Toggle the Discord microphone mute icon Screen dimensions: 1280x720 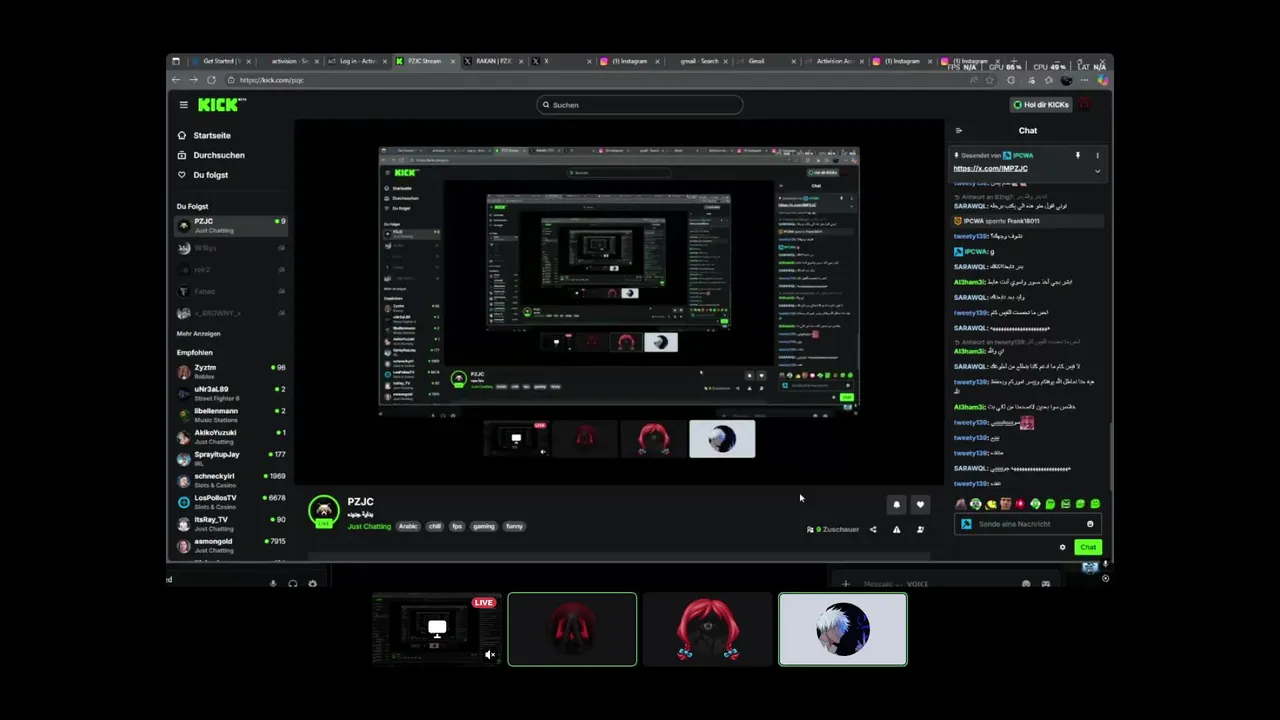click(273, 583)
